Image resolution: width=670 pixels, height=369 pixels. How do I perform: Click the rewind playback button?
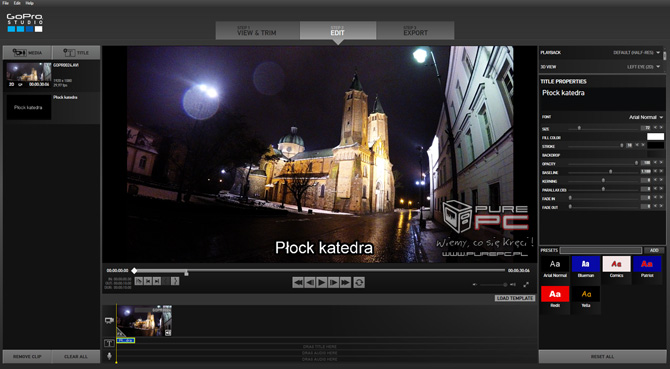tap(298, 282)
